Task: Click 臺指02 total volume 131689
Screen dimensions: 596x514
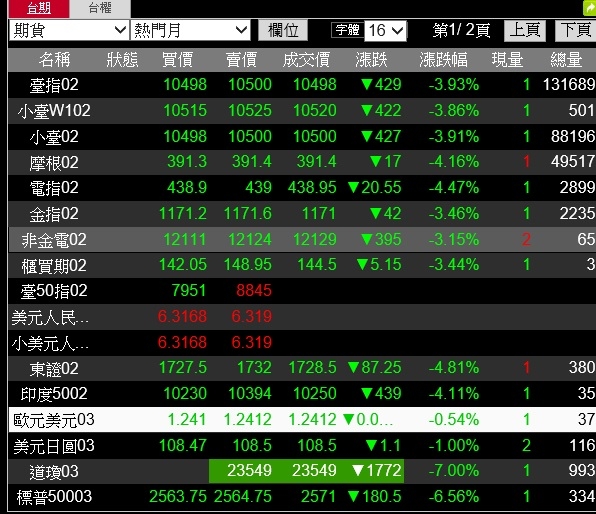Action: [x=569, y=84]
